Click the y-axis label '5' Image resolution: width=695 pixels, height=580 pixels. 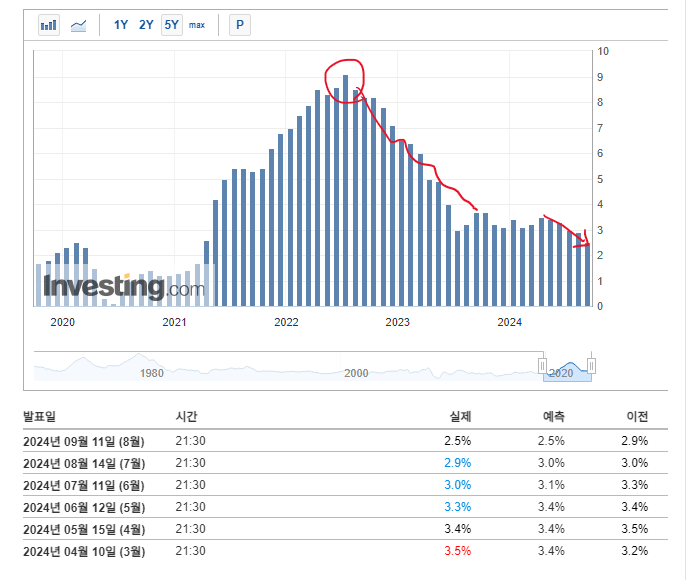coord(600,179)
